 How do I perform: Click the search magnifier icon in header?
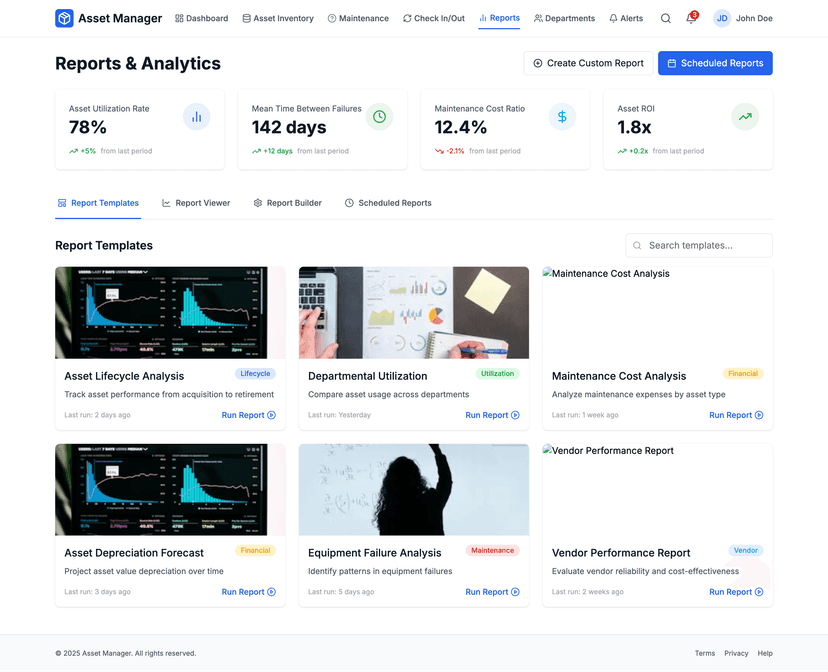pyautogui.click(x=666, y=18)
